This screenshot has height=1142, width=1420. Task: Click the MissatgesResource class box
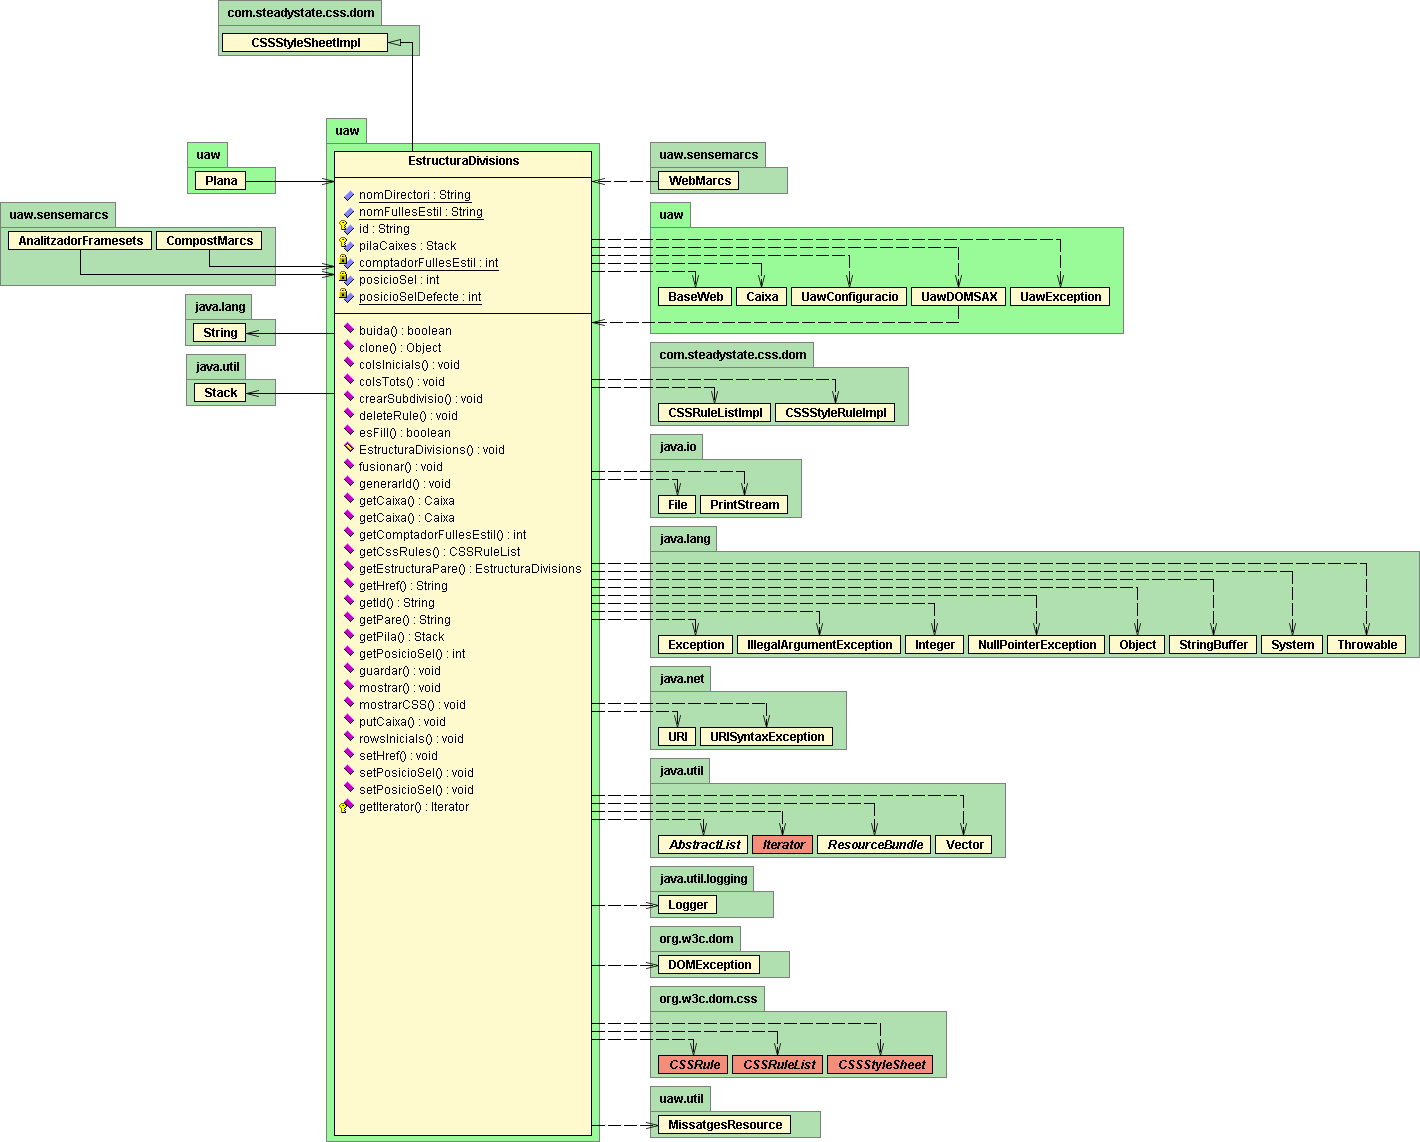724,1125
